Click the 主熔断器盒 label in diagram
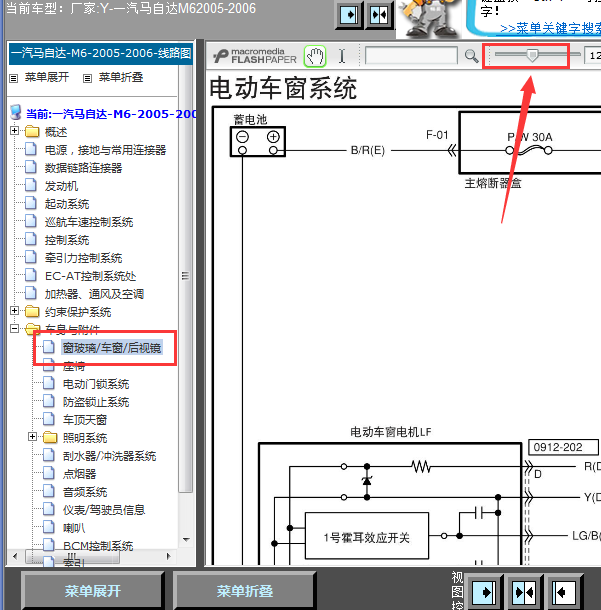Viewport: 601px width, 610px height. (493, 183)
